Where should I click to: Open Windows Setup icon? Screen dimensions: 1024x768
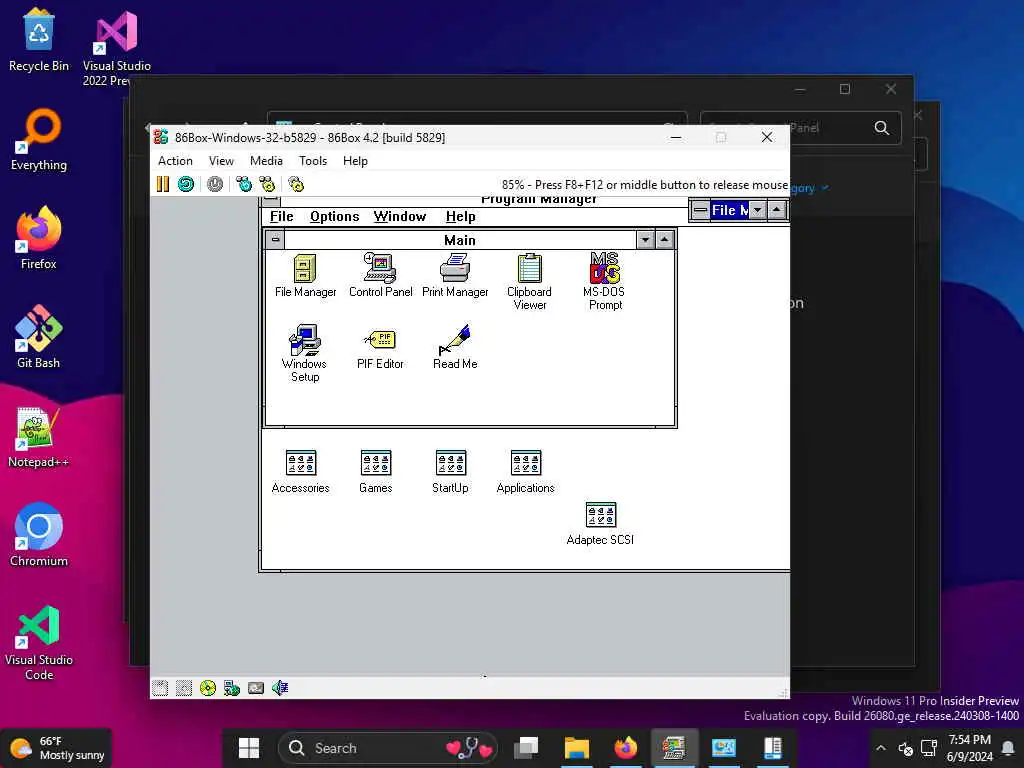click(304, 353)
